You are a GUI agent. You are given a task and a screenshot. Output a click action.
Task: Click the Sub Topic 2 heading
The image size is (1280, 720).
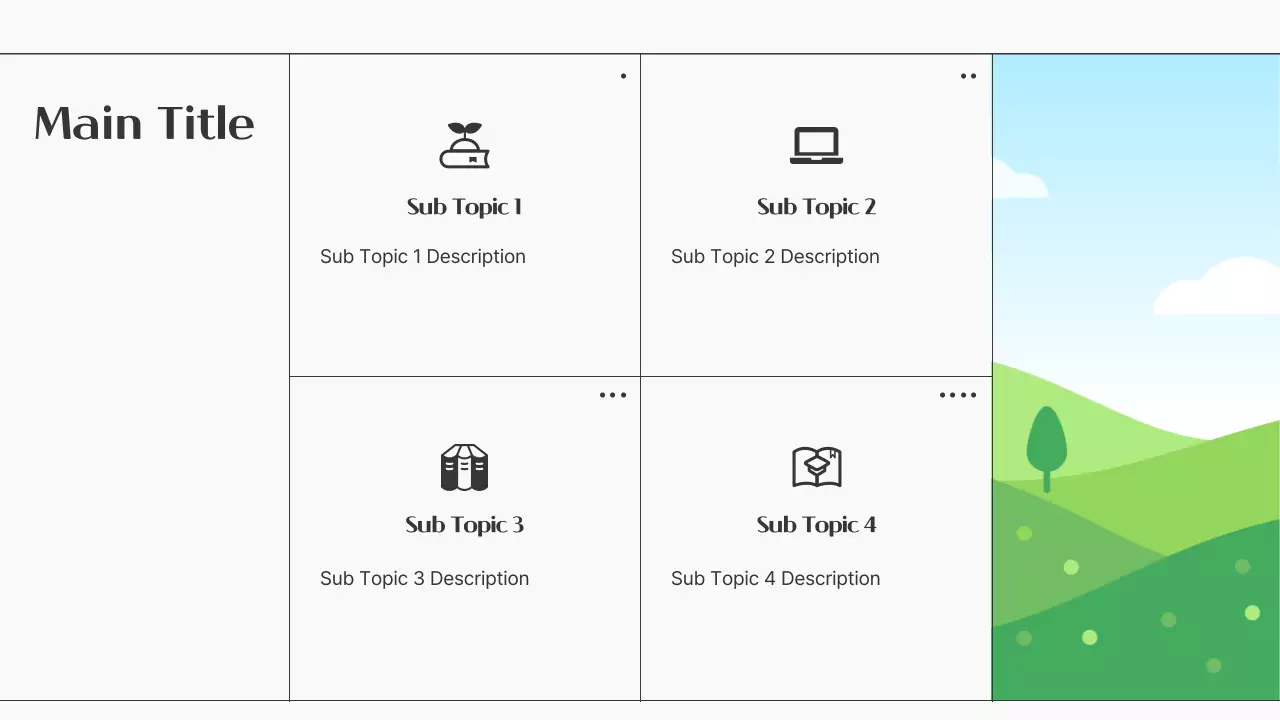tap(816, 207)
